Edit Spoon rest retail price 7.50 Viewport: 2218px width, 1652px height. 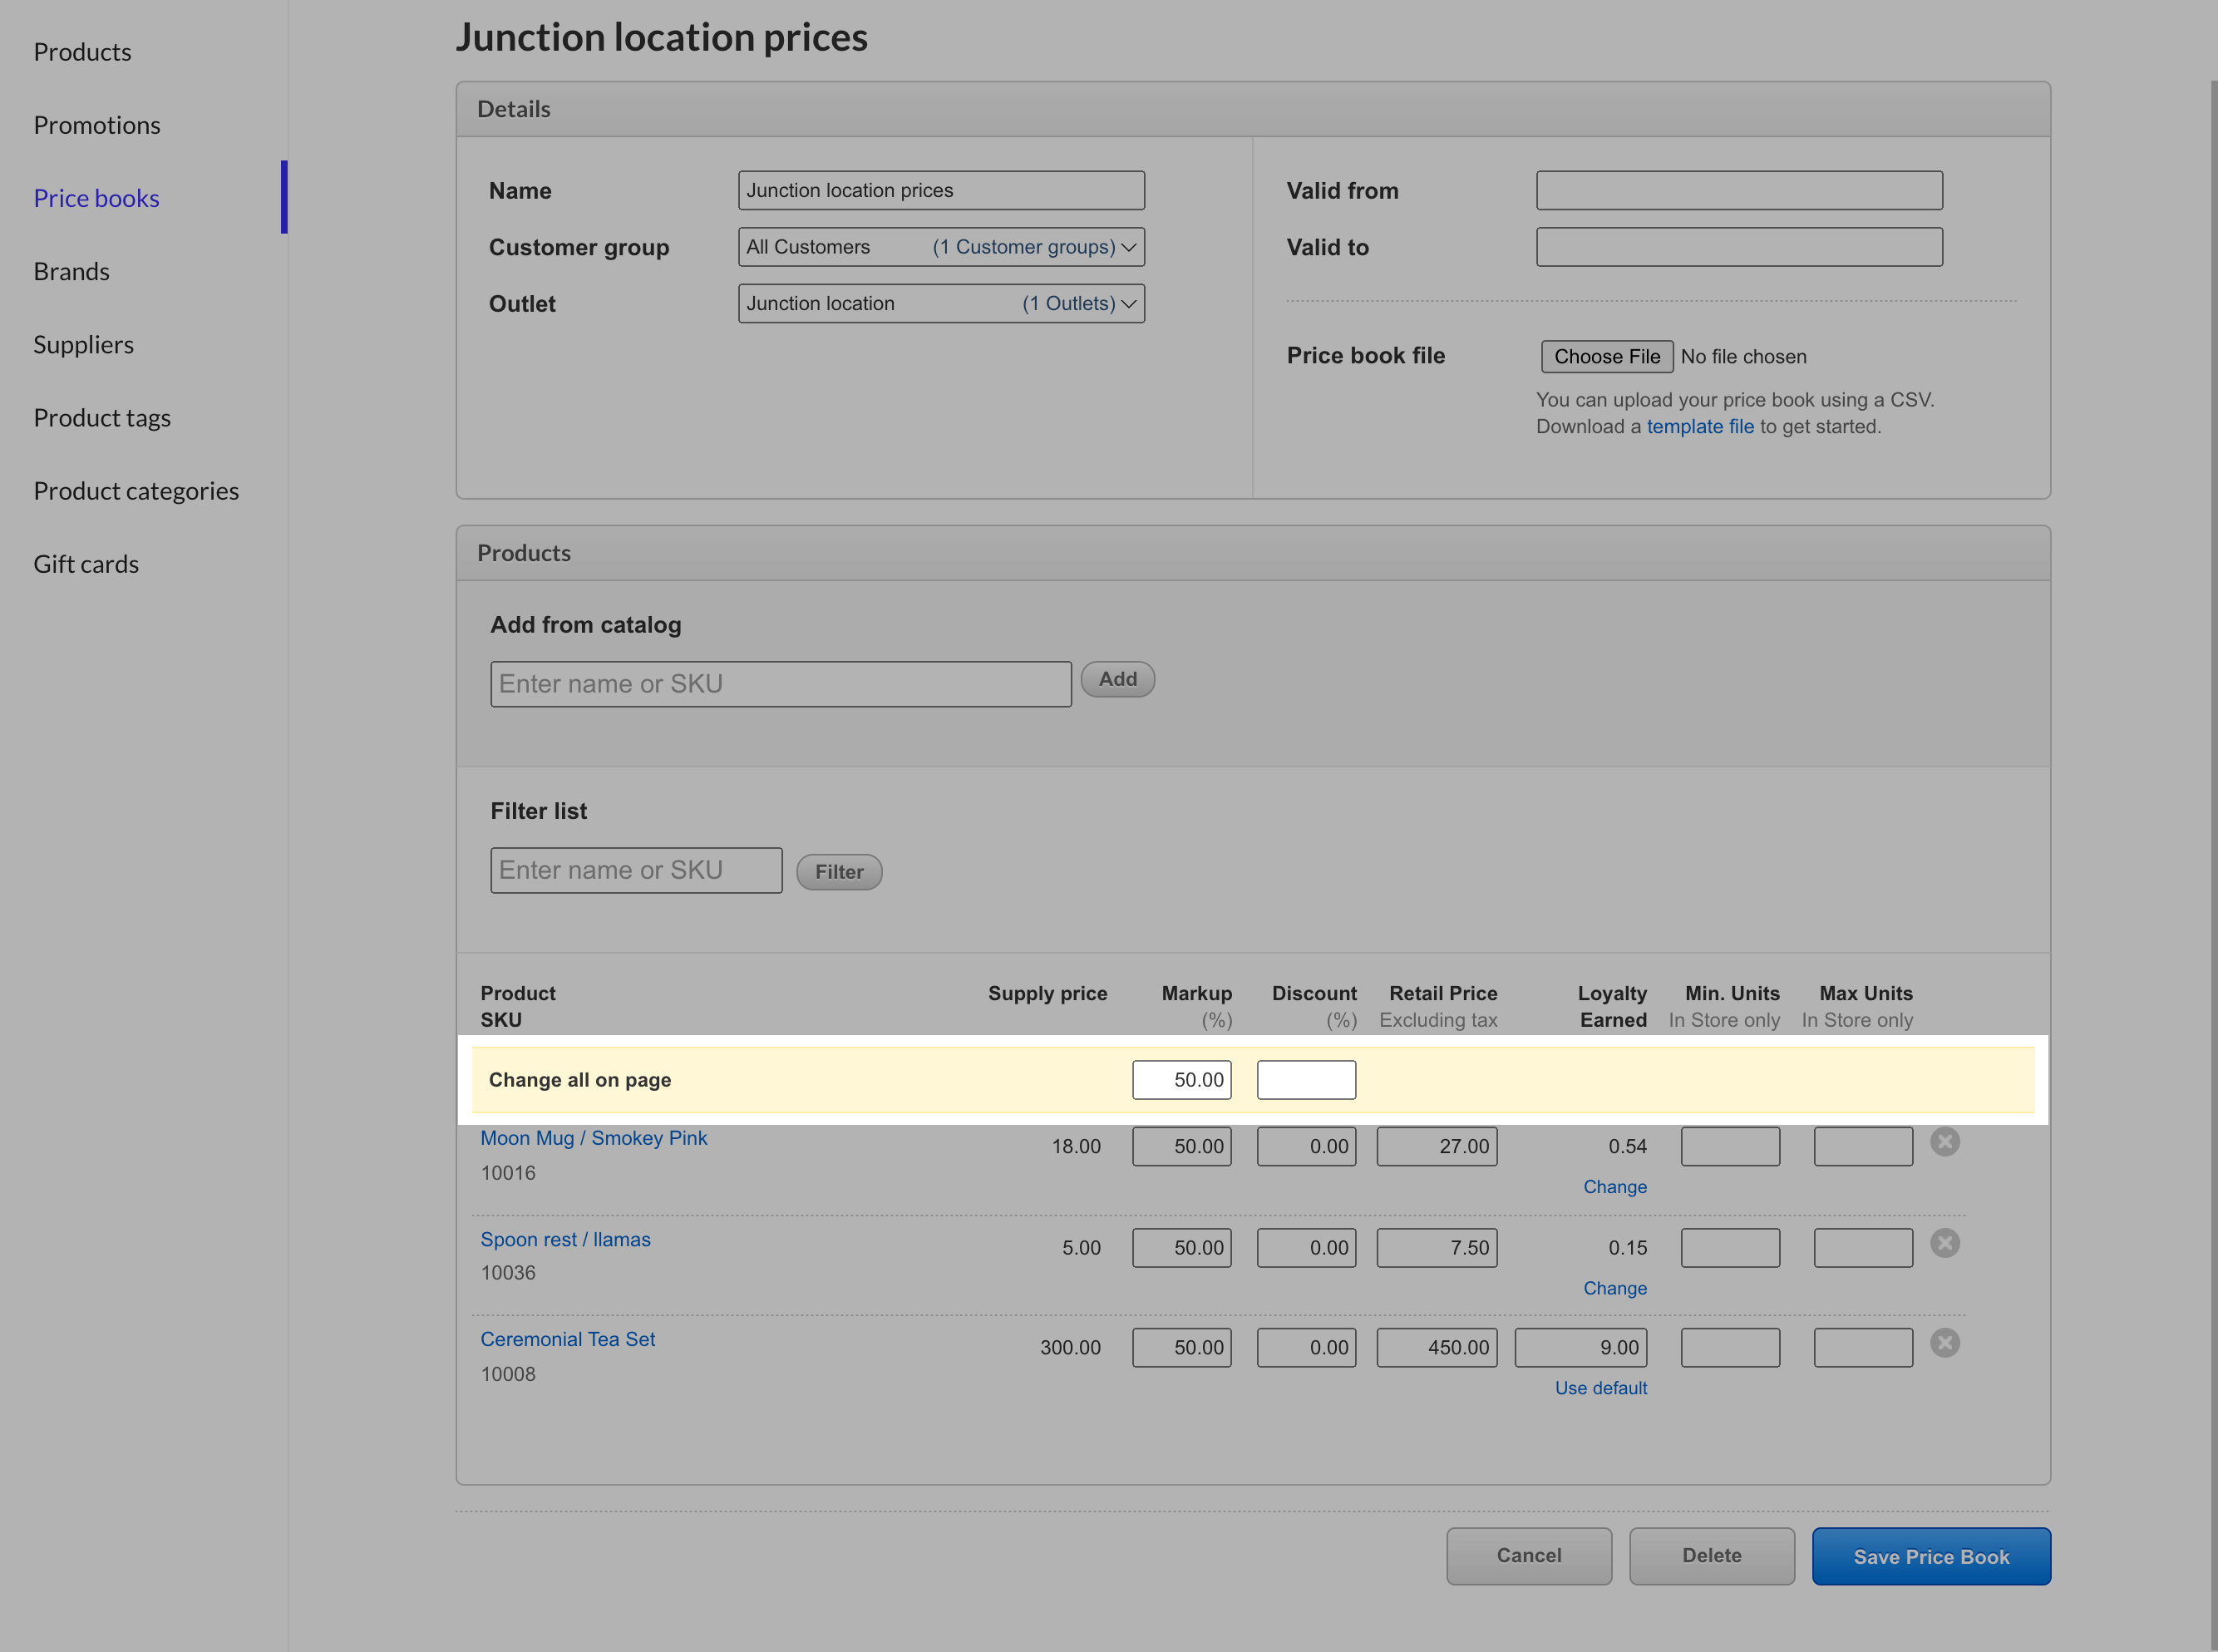1437,1248
